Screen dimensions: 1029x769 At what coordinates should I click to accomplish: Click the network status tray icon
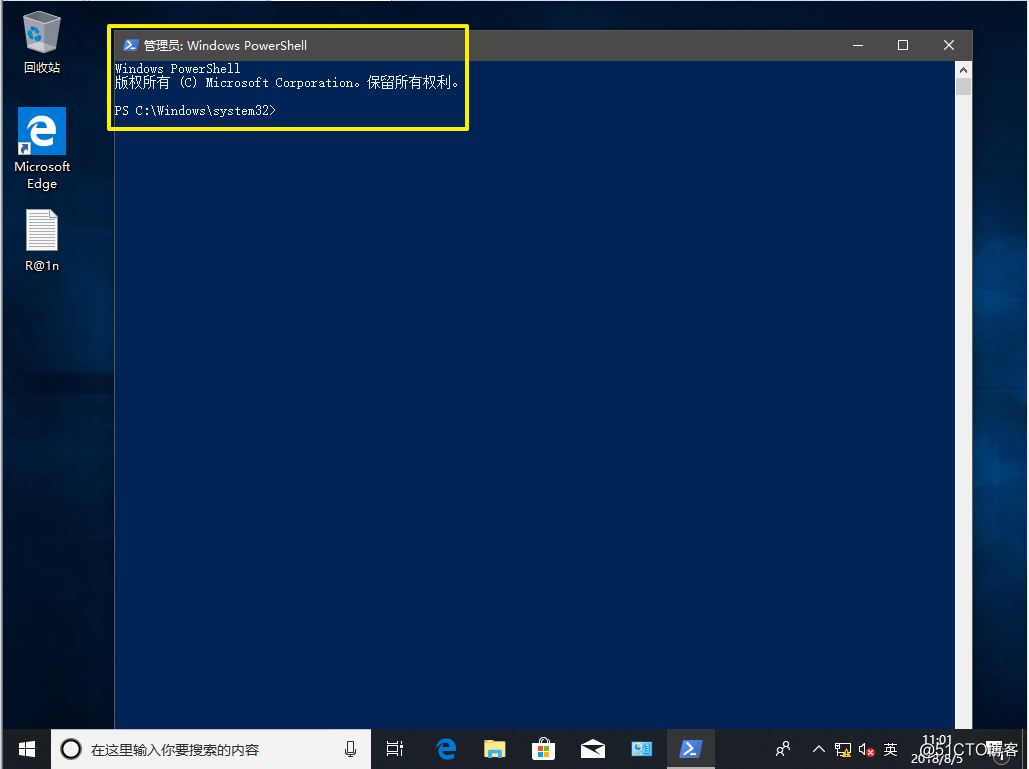pos(843,749)
